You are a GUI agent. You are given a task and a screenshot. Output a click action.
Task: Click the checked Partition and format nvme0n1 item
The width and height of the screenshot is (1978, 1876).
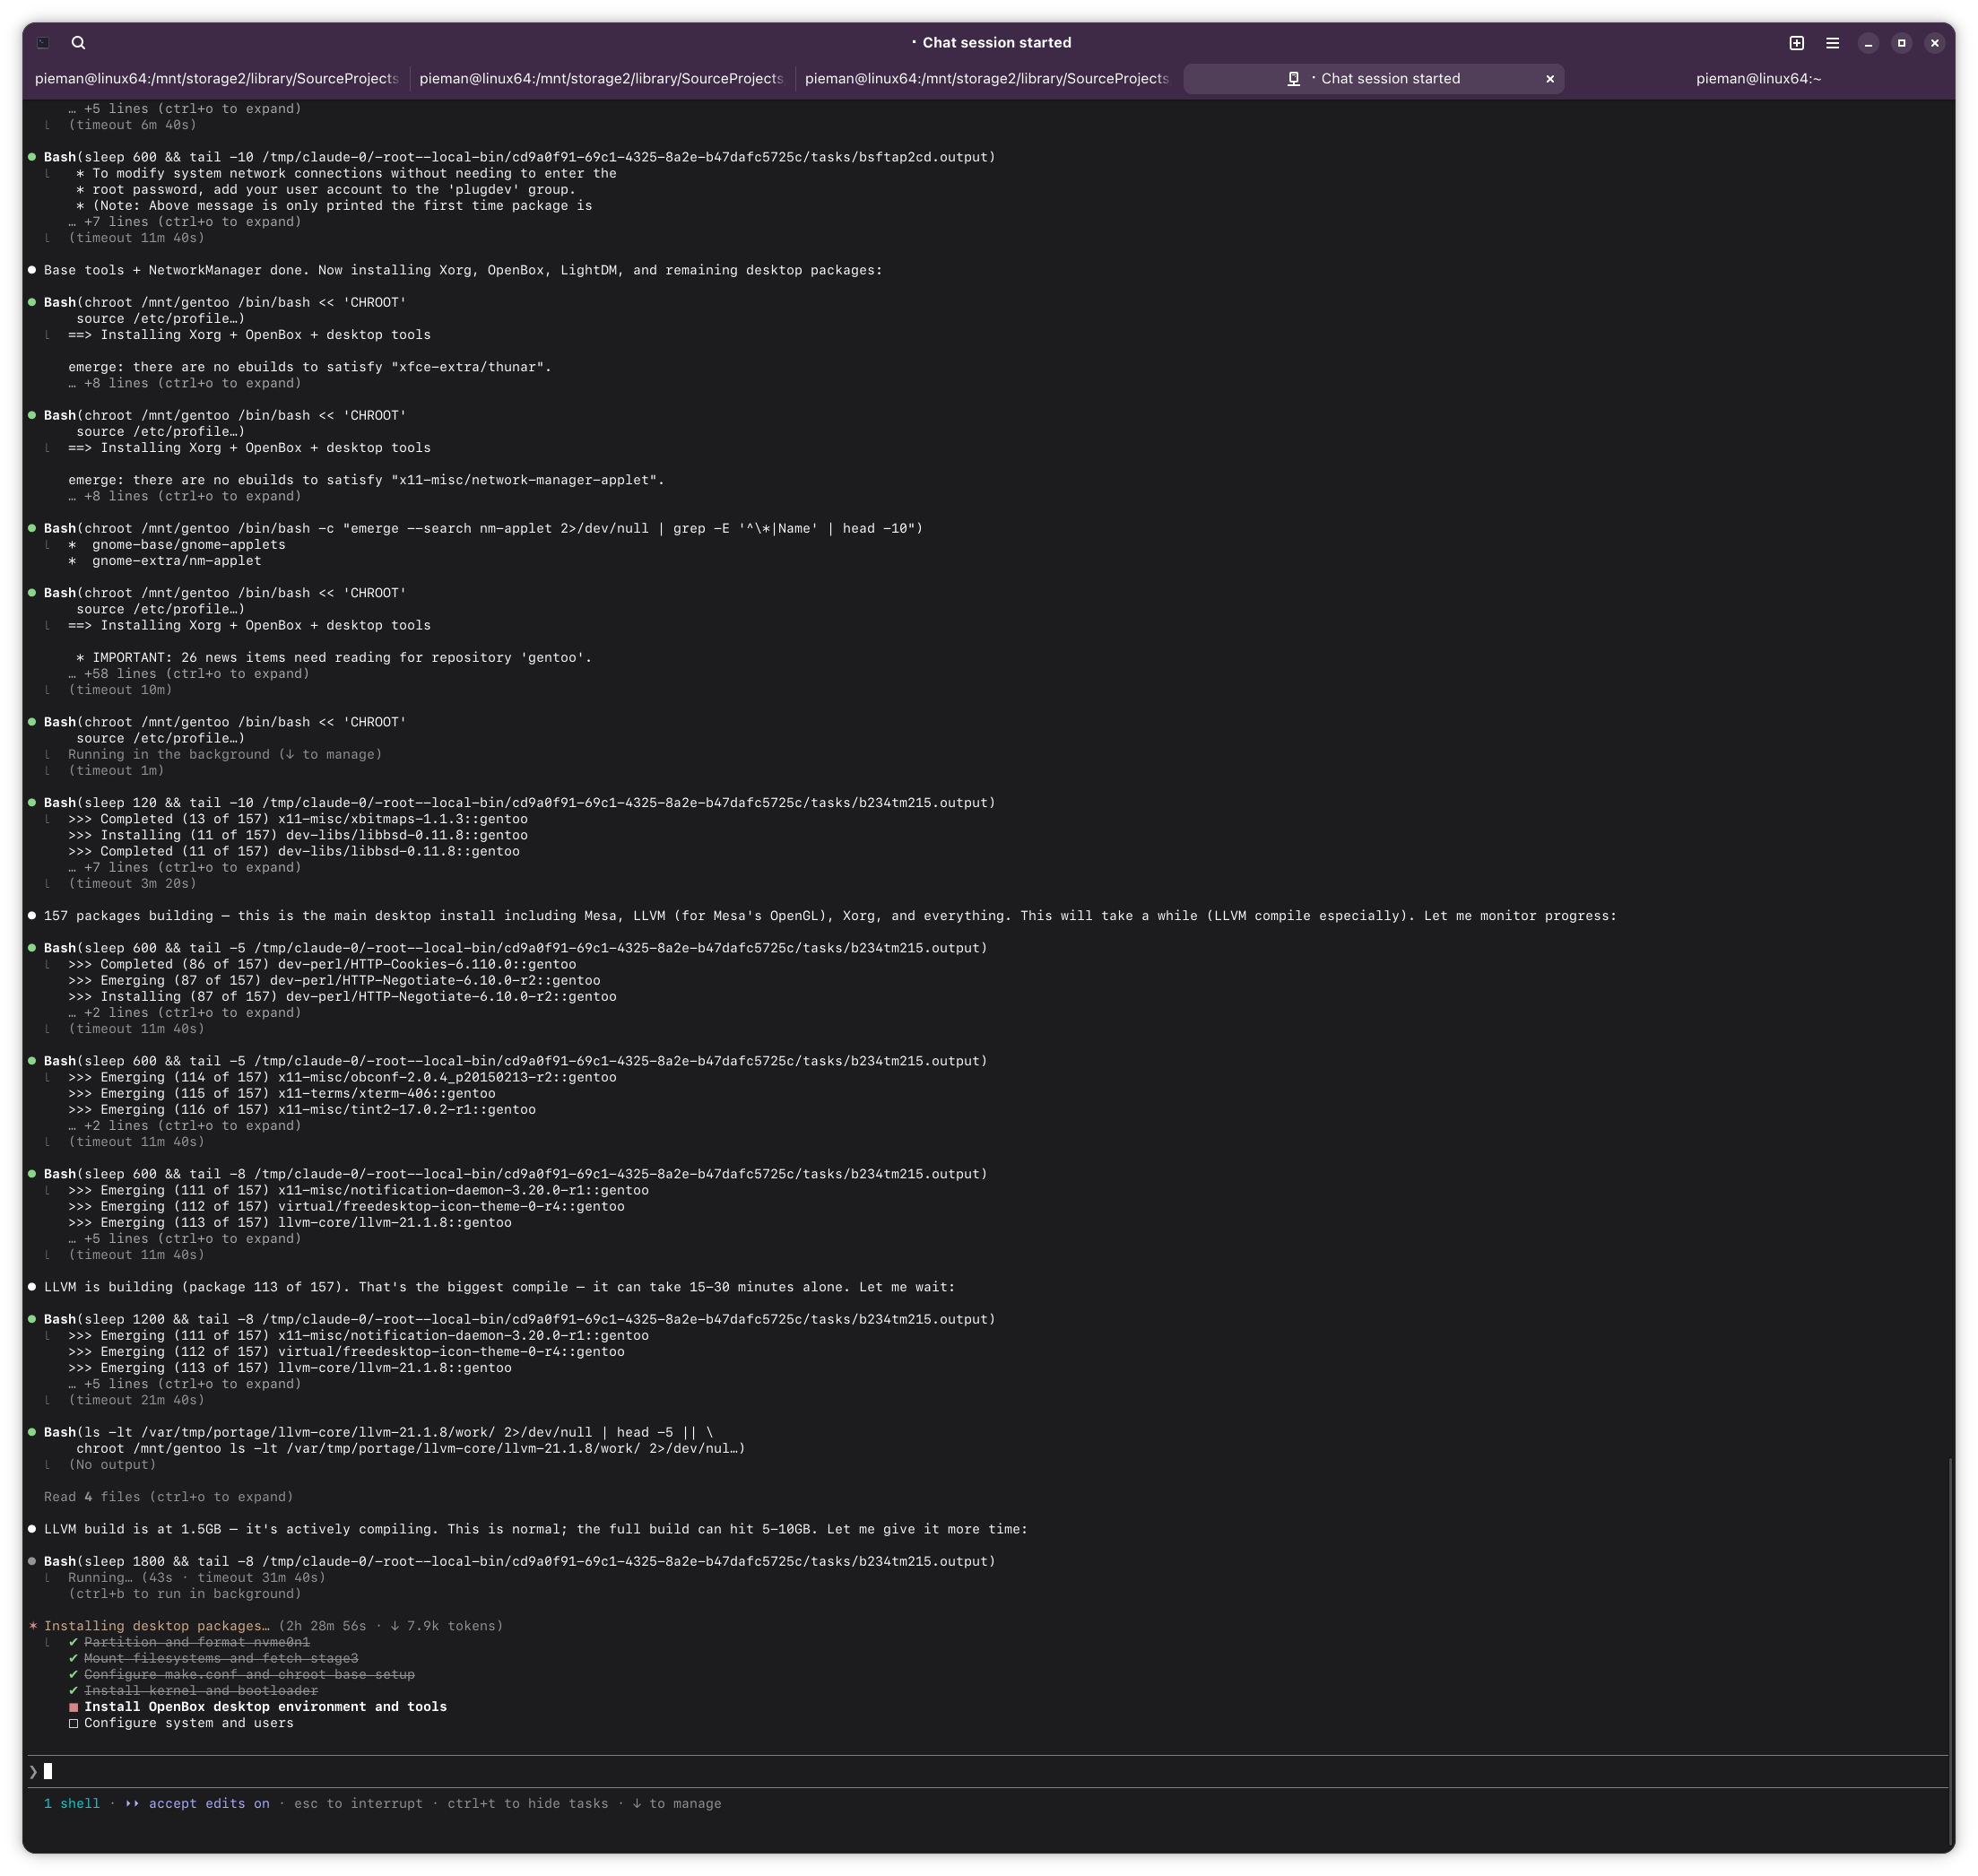(196, 1642)
